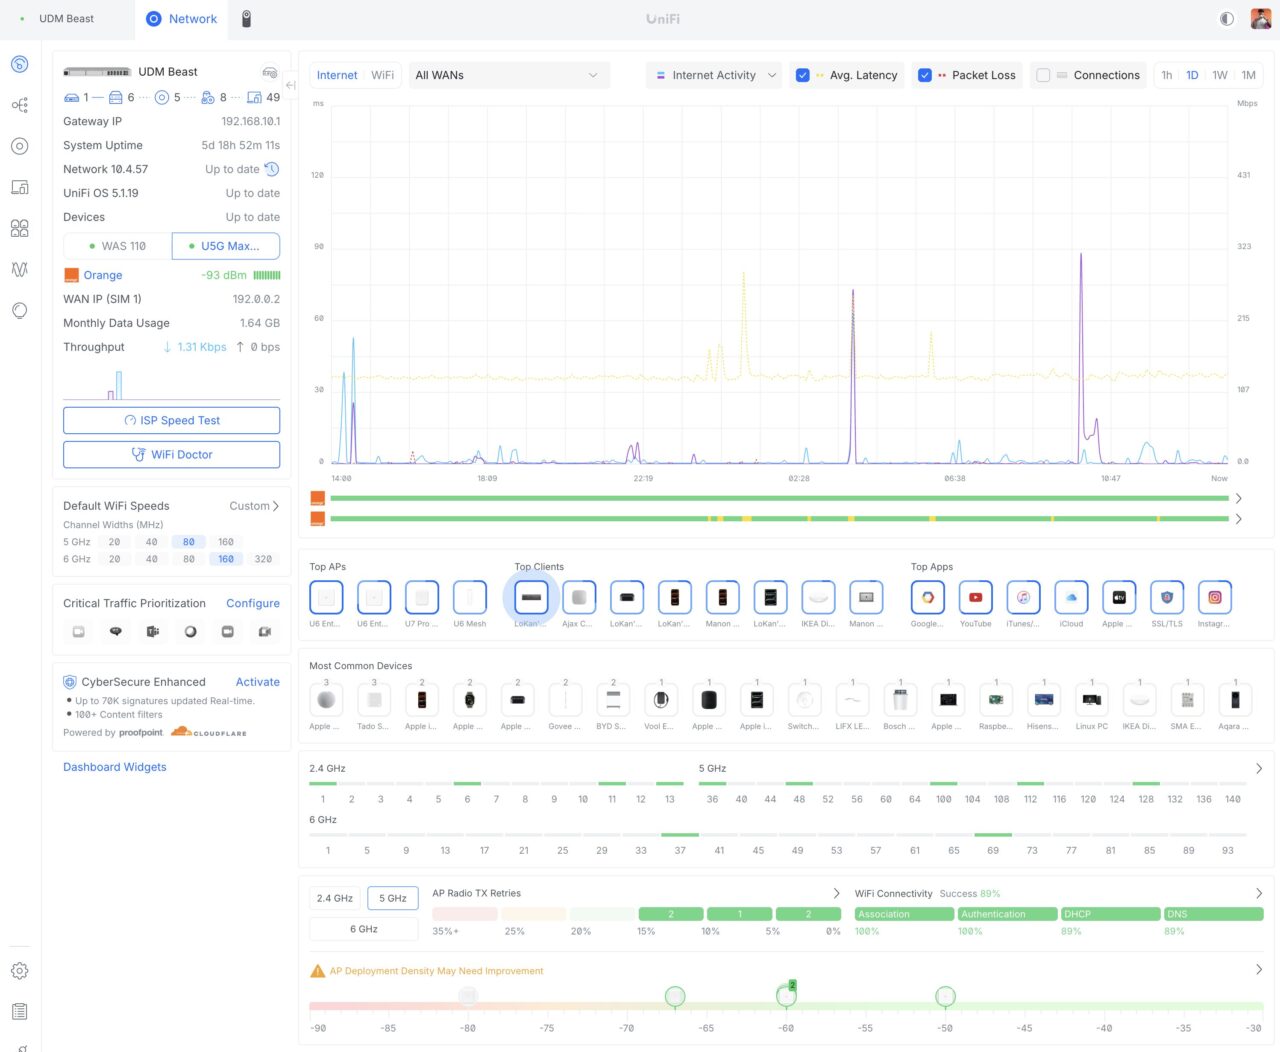The width and height of the screenshot is (1280, 1052).
Task: Launch WiFi Doctor
Action: (172, 455)
